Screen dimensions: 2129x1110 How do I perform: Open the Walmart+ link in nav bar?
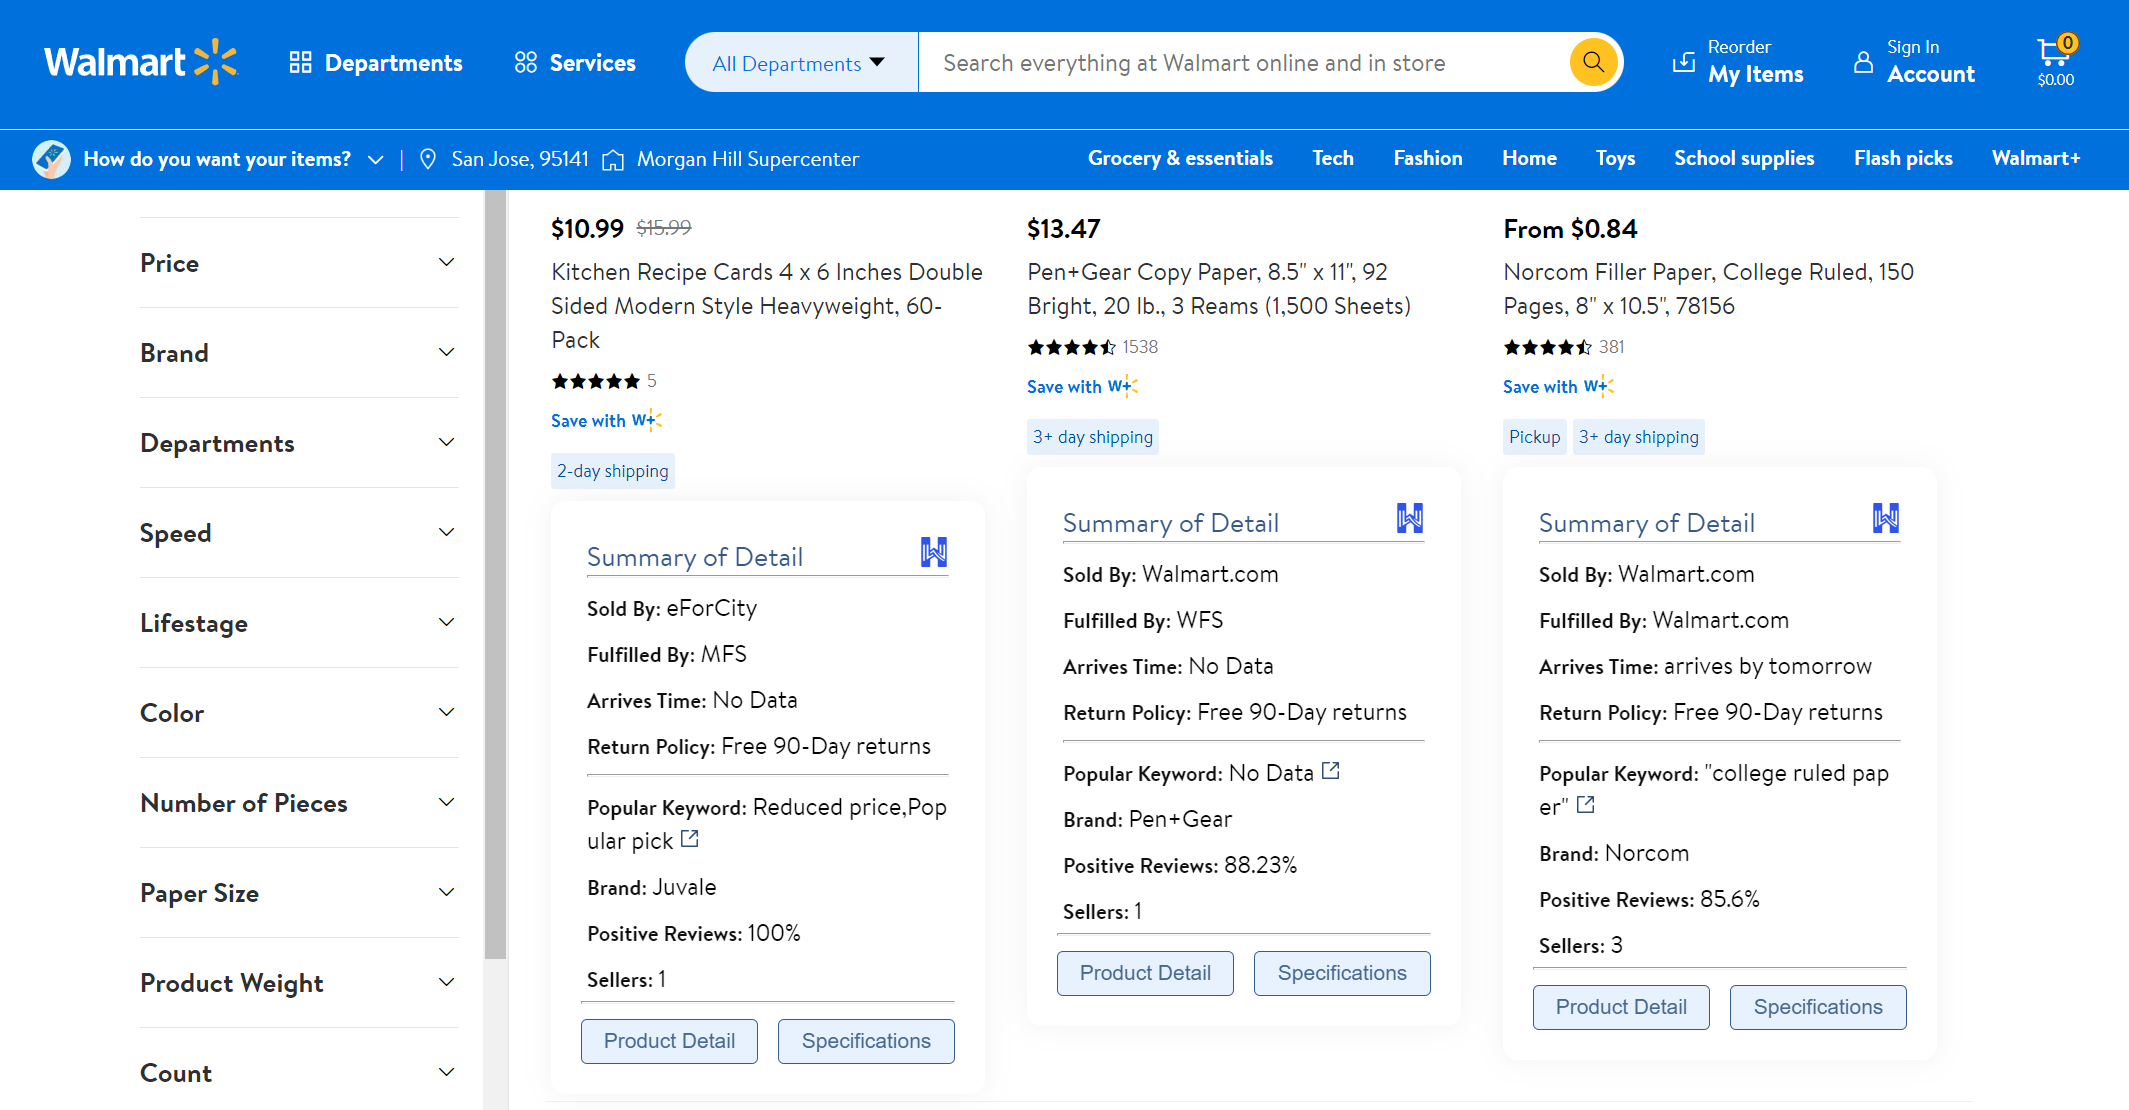2036,158
